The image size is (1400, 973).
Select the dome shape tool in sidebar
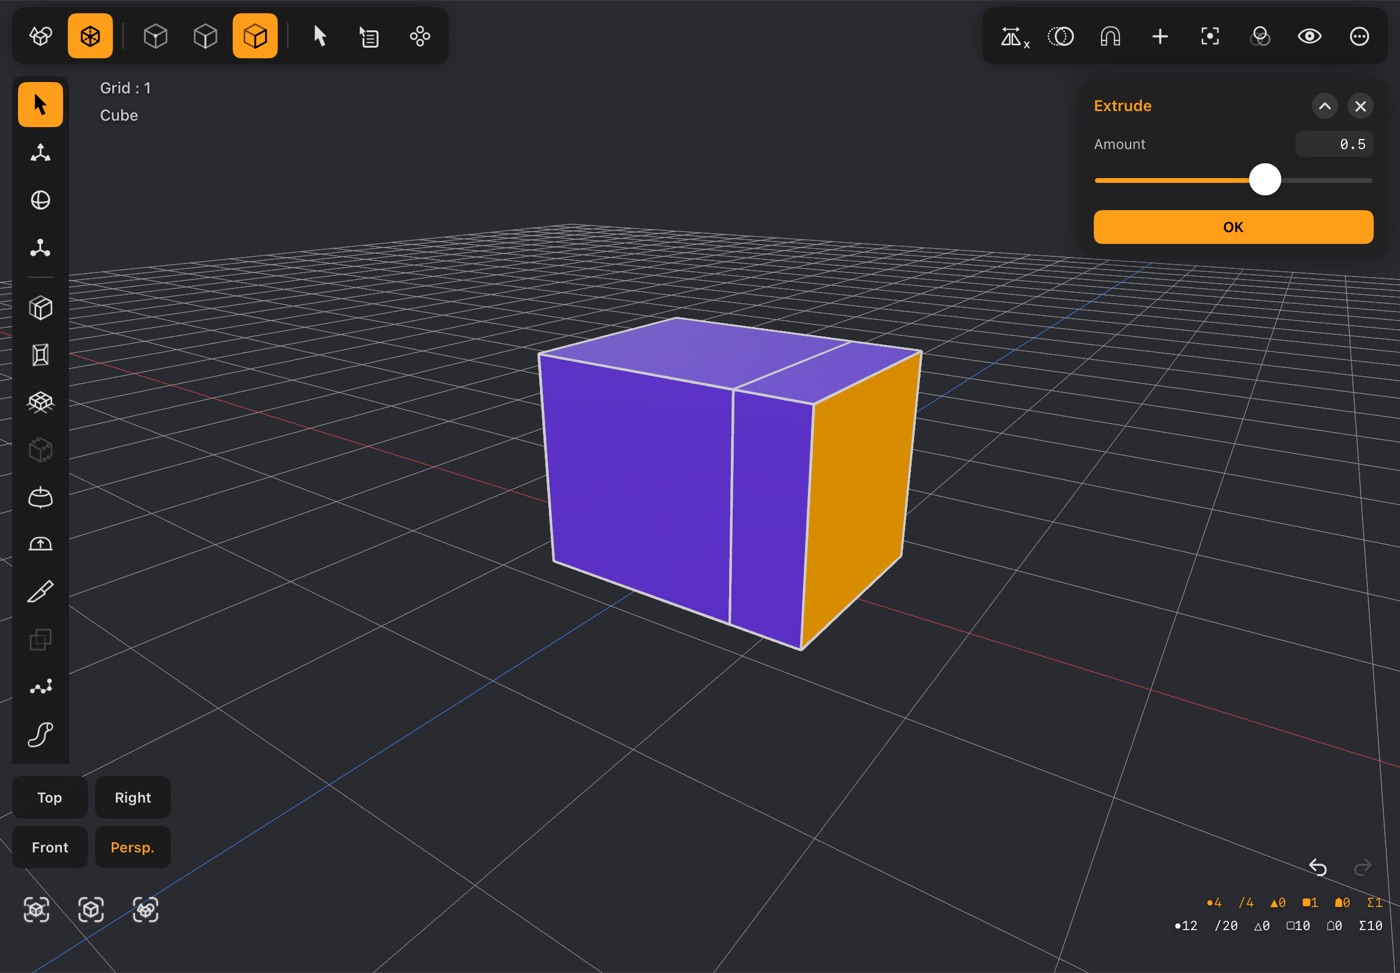[40, 497]
